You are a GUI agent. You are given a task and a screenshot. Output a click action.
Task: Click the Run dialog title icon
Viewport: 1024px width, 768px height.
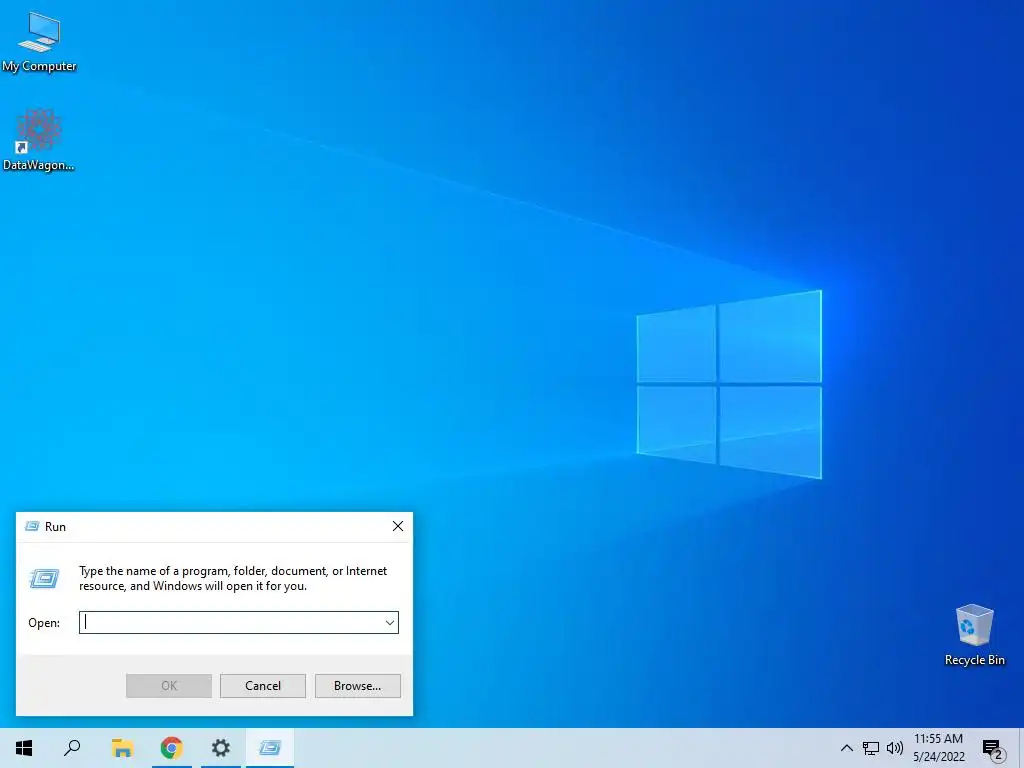coord(32,526)
